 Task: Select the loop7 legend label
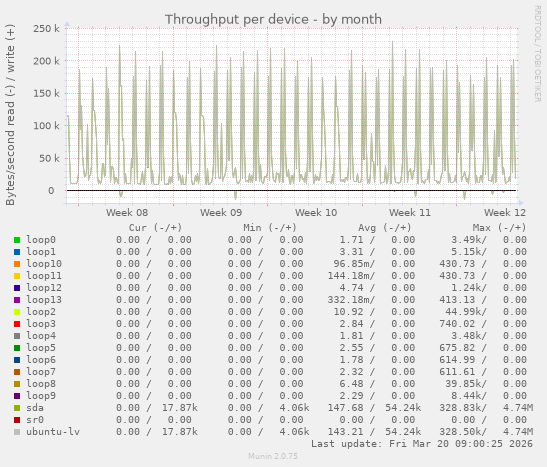click(41, 372)
